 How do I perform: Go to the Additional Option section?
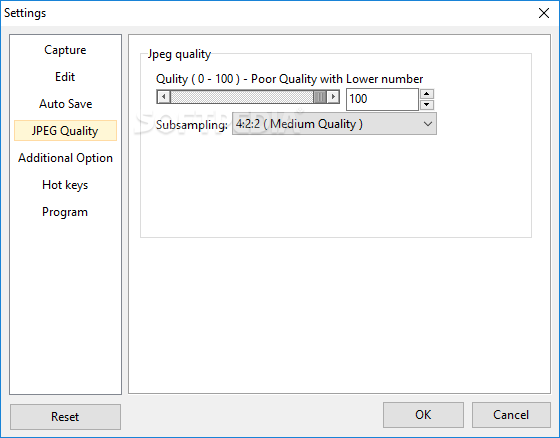tap(65, 158)
